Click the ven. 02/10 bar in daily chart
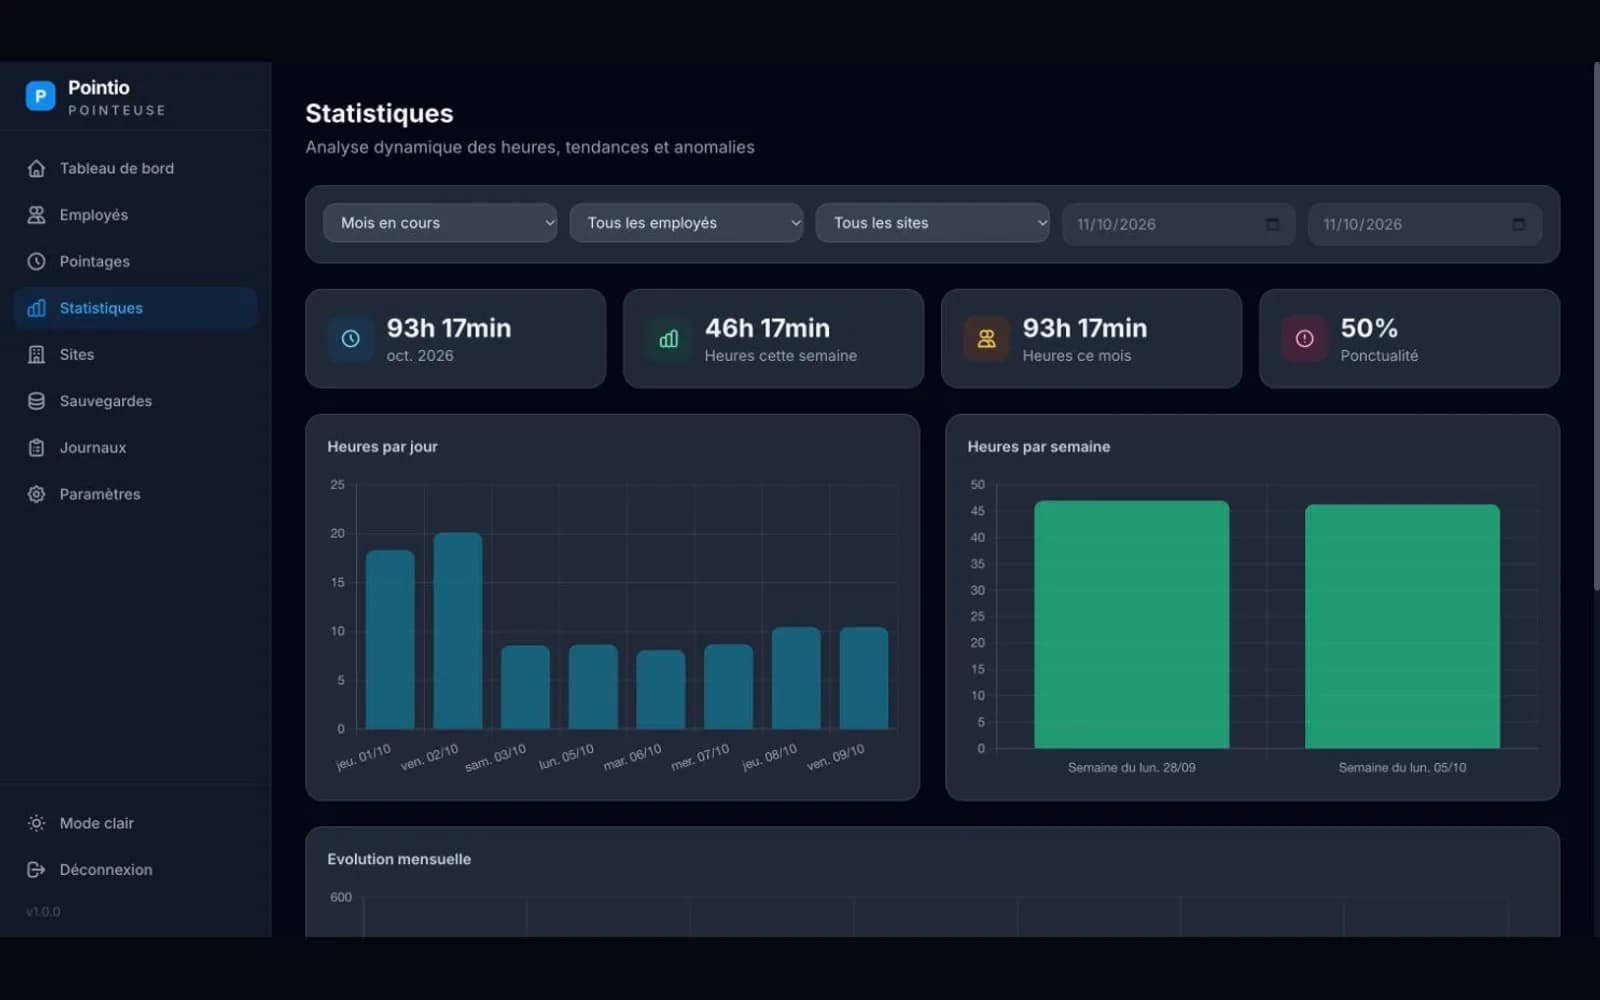1600x1000 pixels. (458, 631)
